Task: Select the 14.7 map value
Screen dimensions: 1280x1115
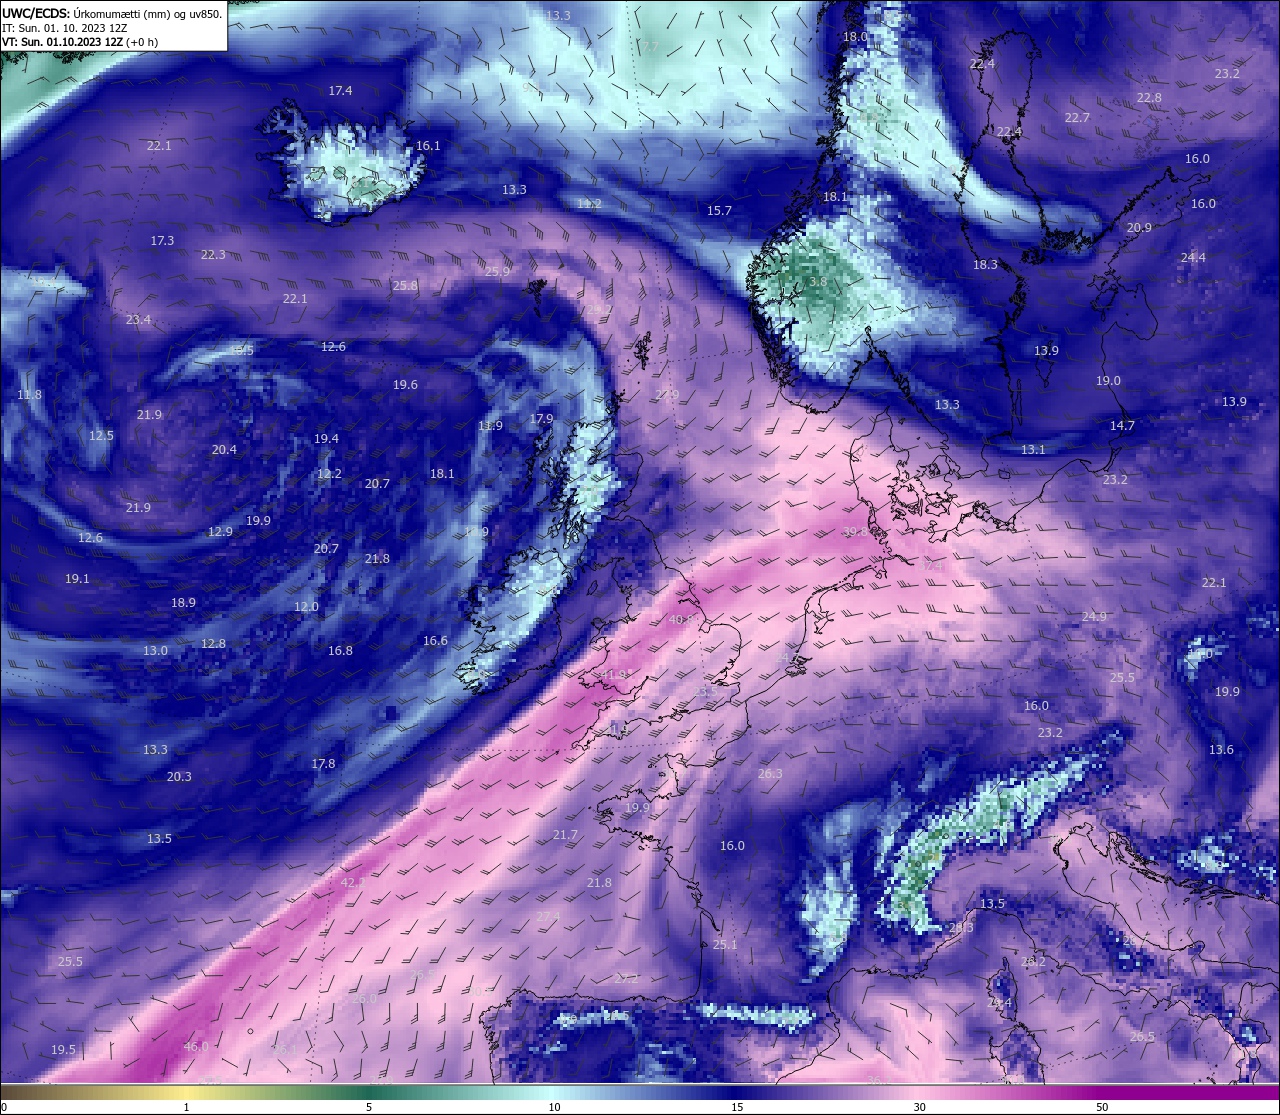Action: 1122,426
